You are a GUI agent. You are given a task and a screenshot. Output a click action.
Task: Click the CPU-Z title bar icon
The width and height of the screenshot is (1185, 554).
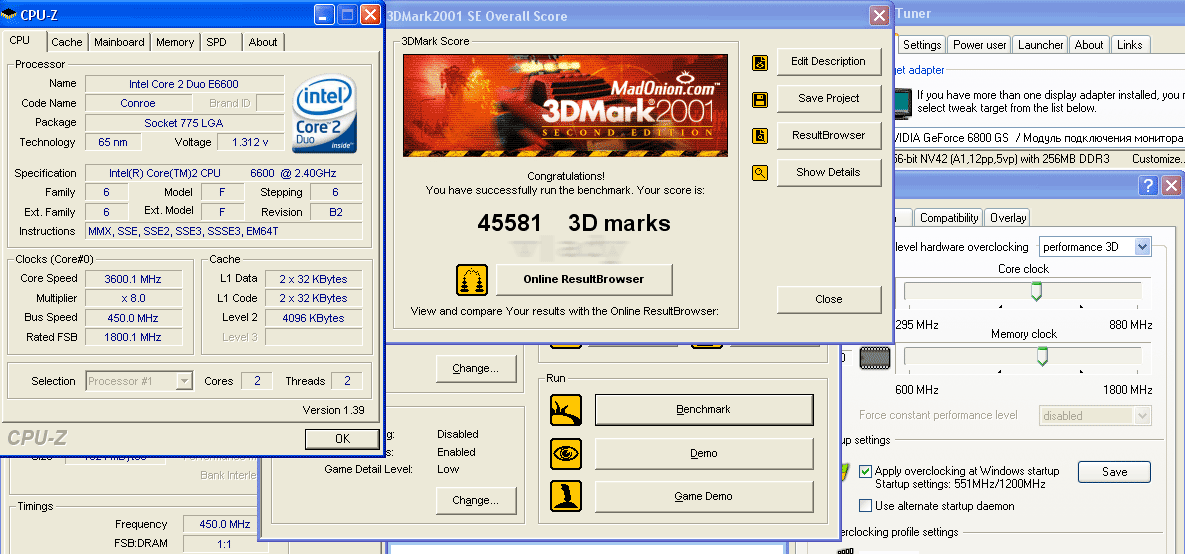pos(10,14)
